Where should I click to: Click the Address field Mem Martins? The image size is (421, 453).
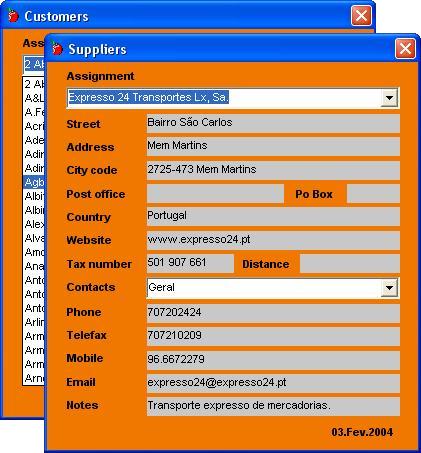273,146
